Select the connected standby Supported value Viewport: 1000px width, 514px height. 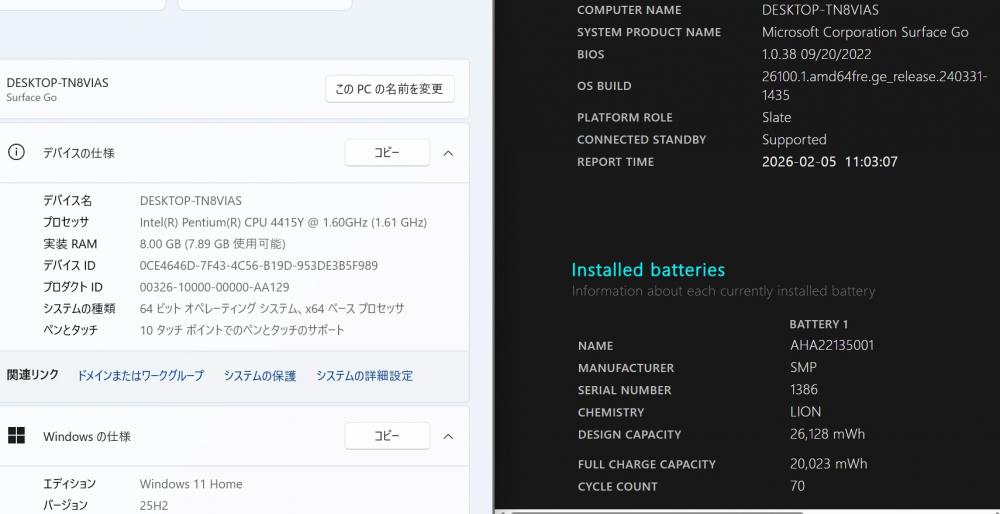pyautogui.click(x=794, y=140)
